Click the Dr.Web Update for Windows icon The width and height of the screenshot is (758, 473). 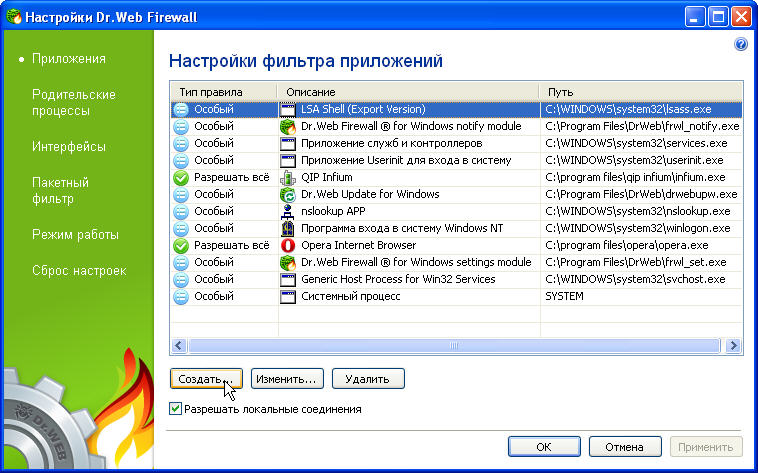288,194
